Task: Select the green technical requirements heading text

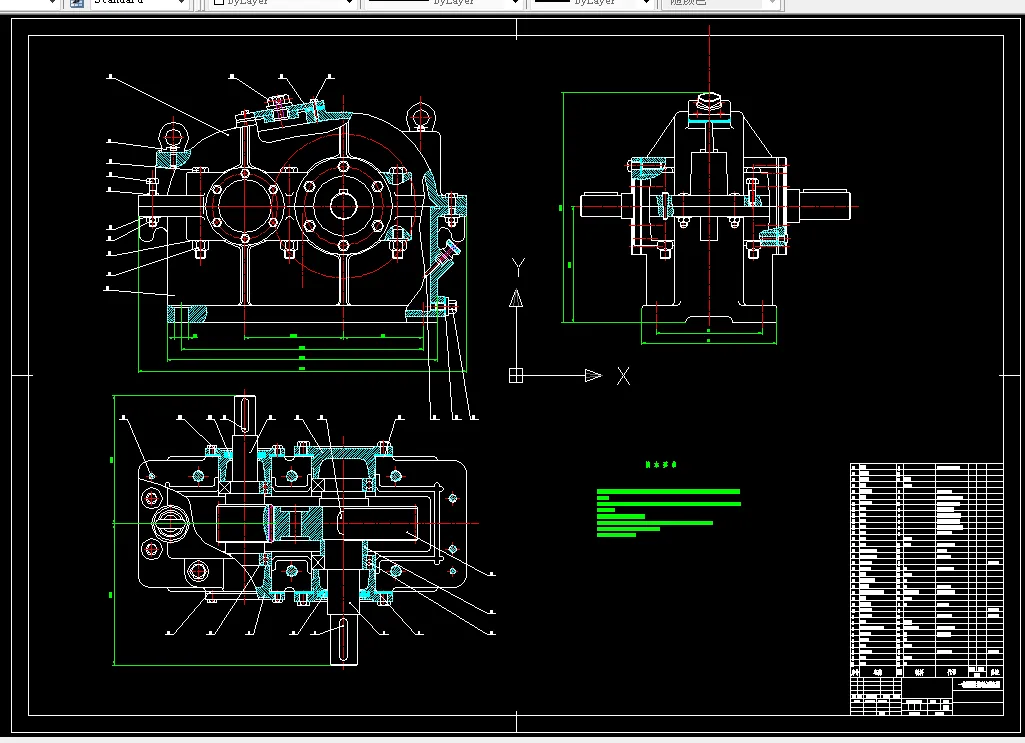Action: [661, 465]
